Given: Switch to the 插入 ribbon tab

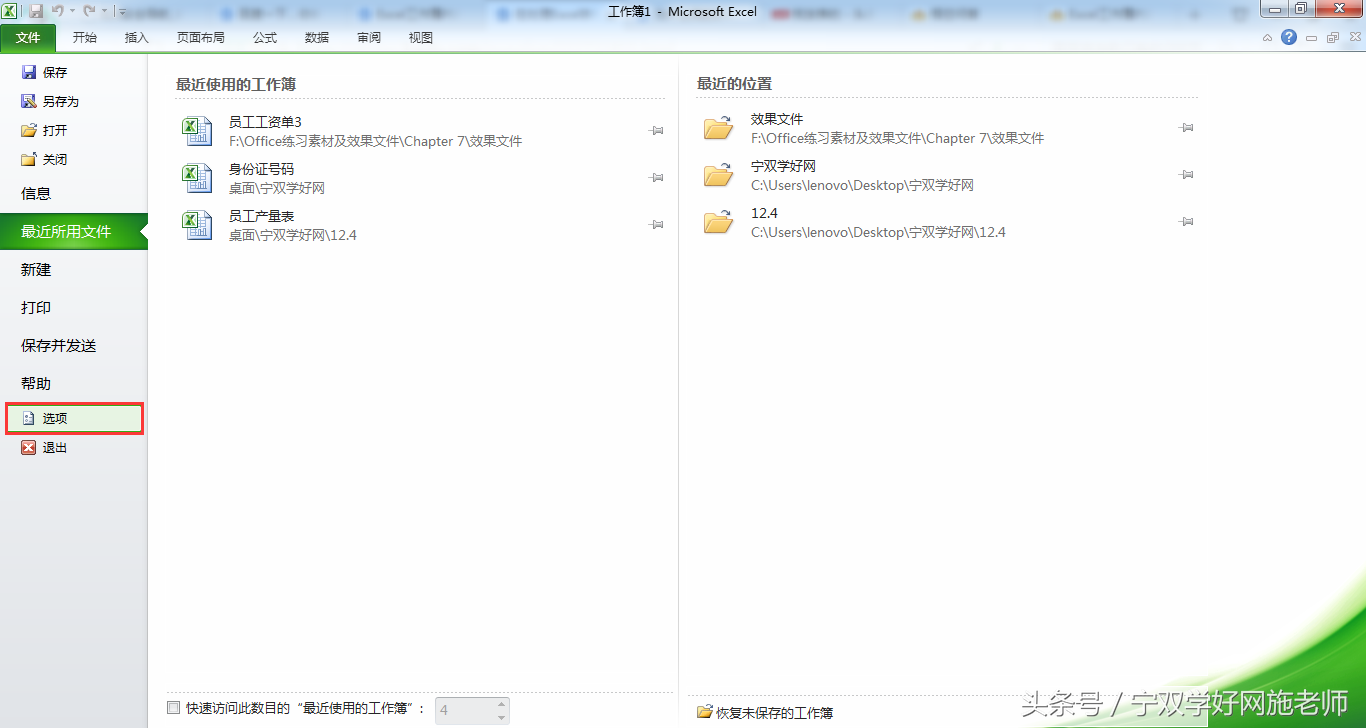Looking at the screenshot, I should pyautogui.click(x=137, y=38).
